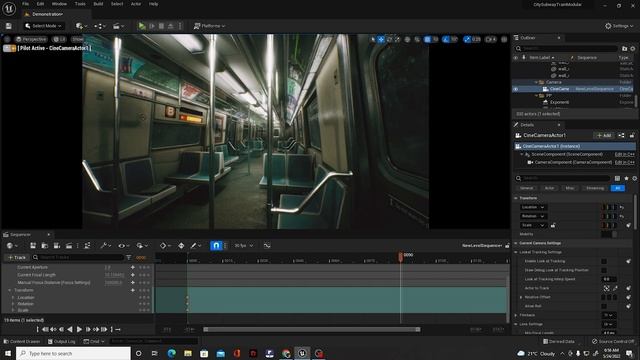The image size is (640, 360).
Task: Toggle the Scale lock icon
Action: click(553, 225)
